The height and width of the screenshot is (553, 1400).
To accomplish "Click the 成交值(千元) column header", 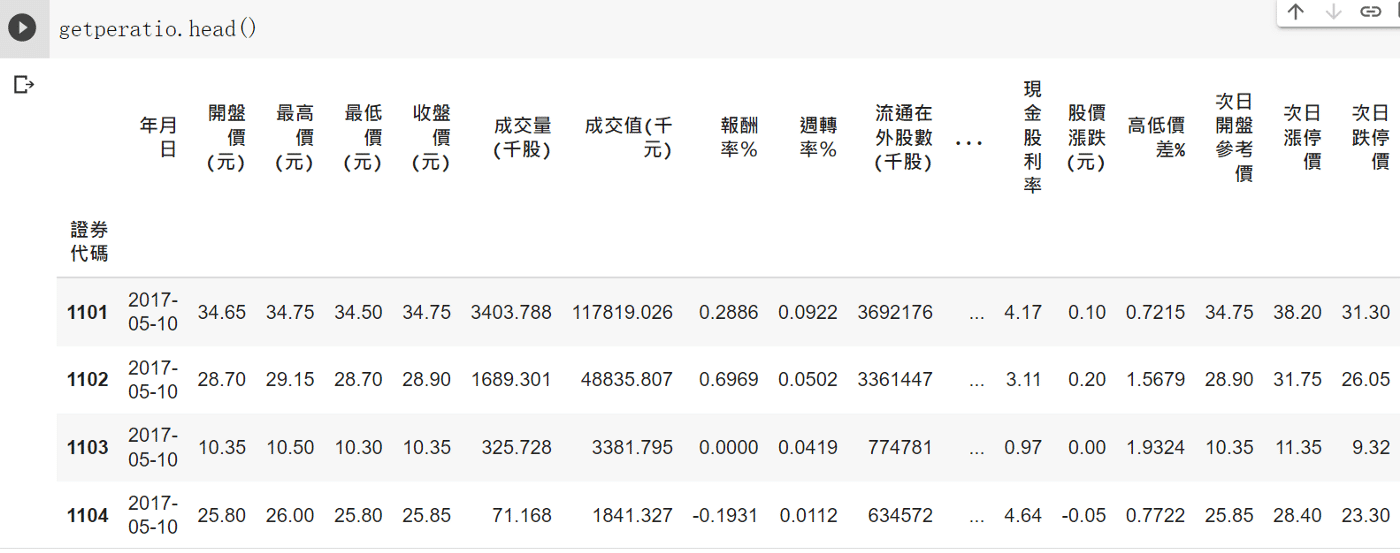I will coord(628,137).
